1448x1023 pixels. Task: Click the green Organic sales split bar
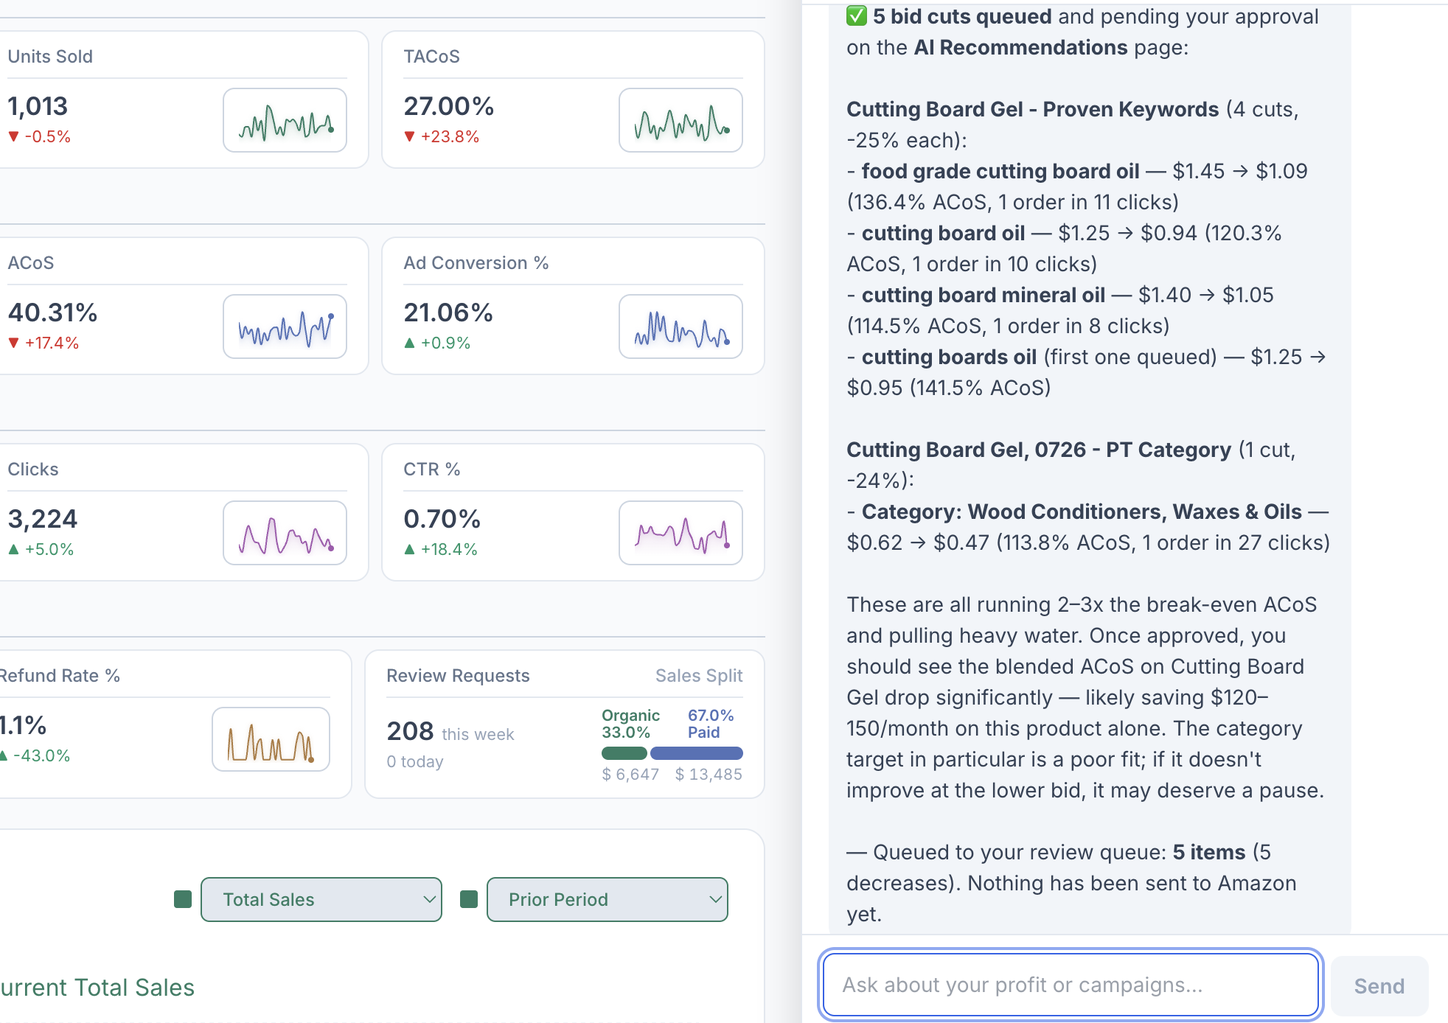point(624,753)
